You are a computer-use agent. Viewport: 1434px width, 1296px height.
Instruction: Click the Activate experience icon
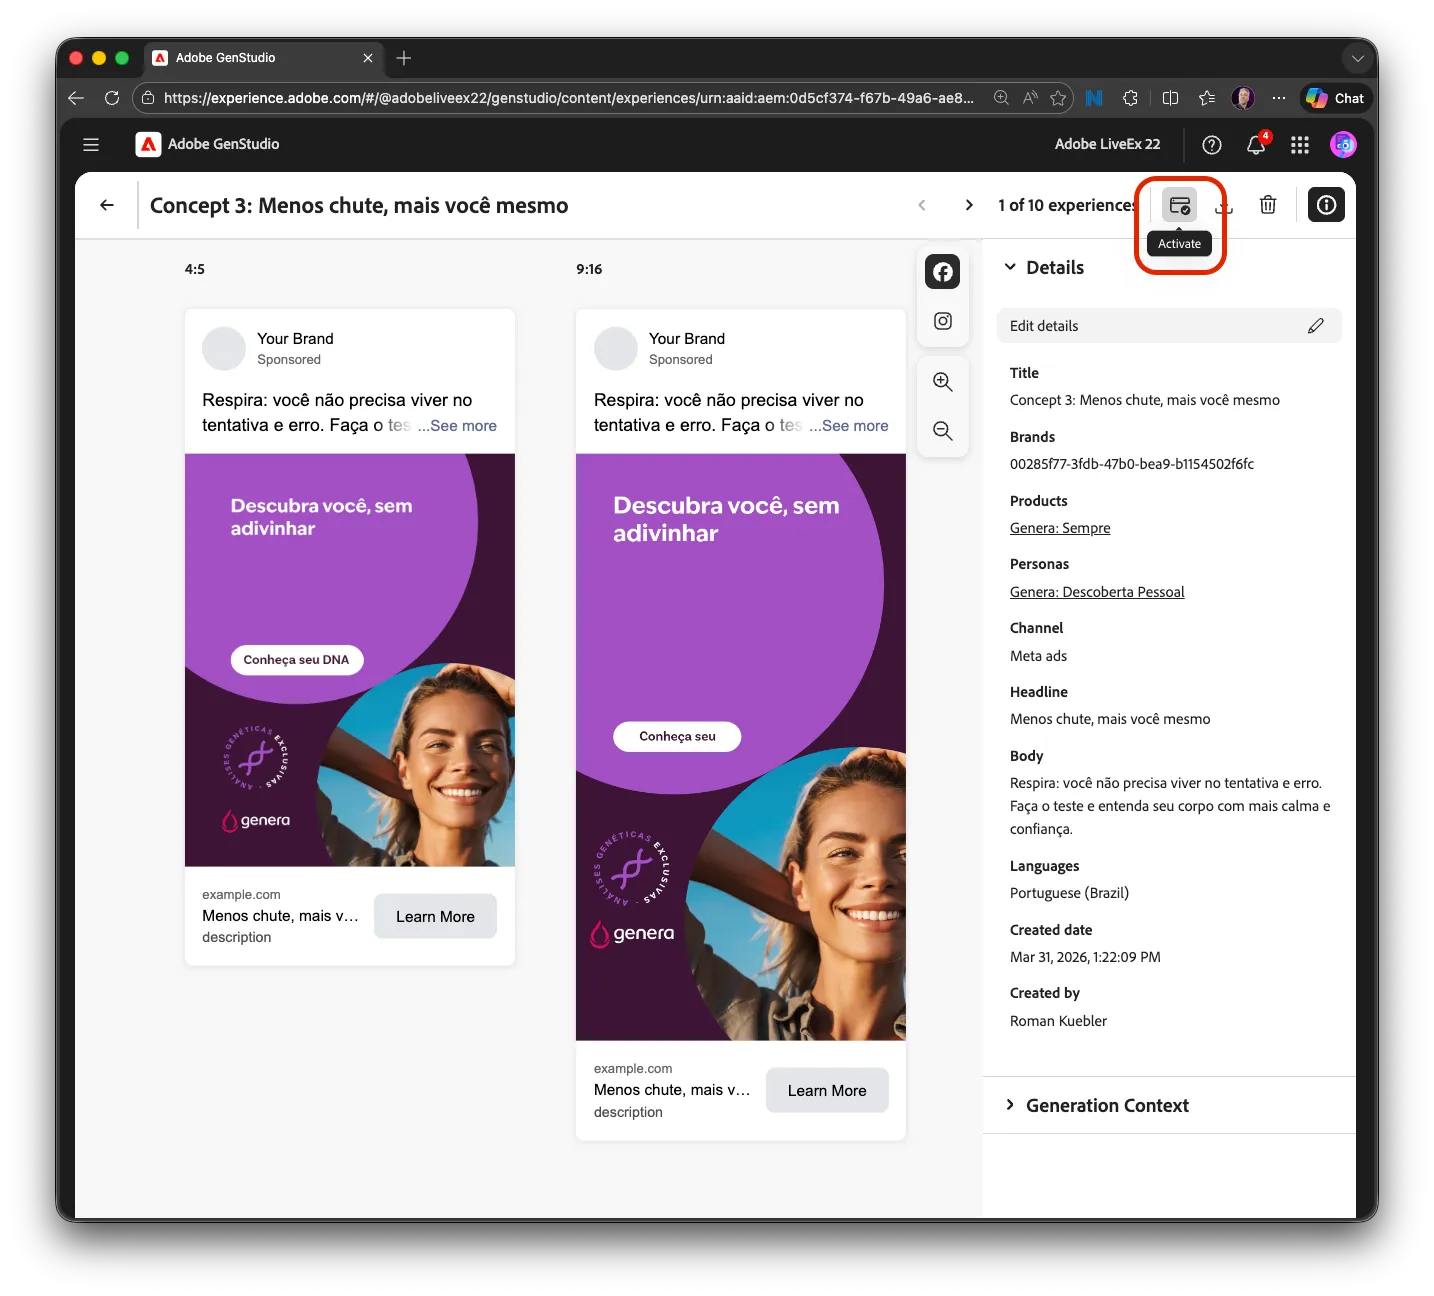point(1179,205)
